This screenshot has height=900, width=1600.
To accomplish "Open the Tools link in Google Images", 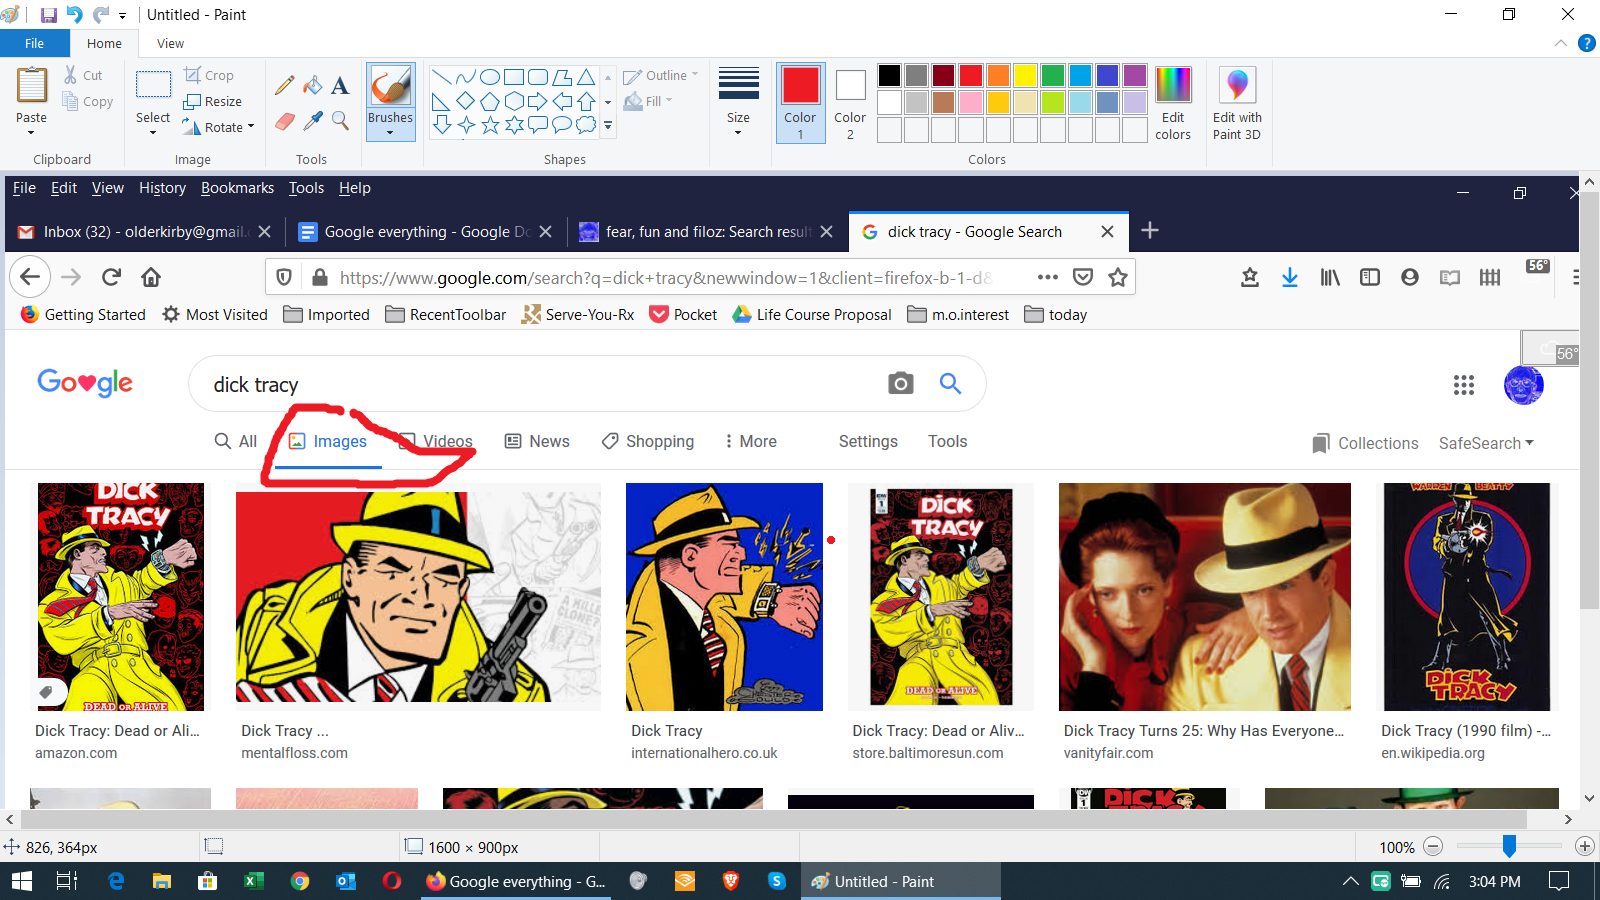I will tap(947, 441).
